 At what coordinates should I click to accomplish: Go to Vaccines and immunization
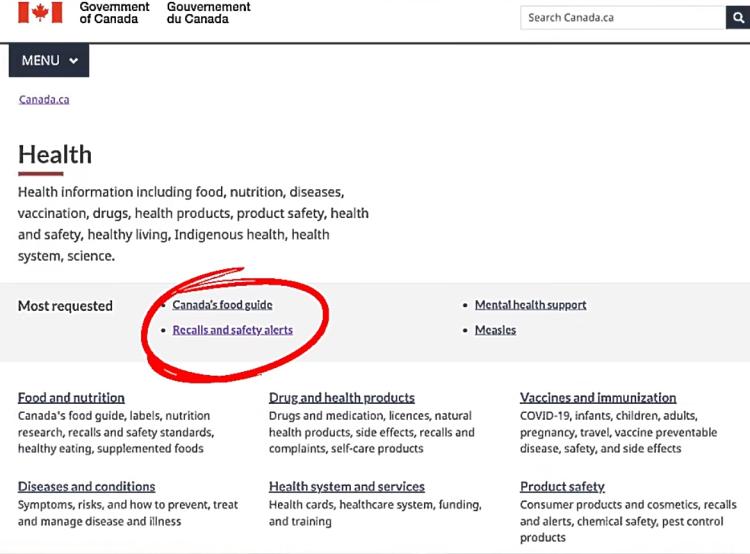598,398
